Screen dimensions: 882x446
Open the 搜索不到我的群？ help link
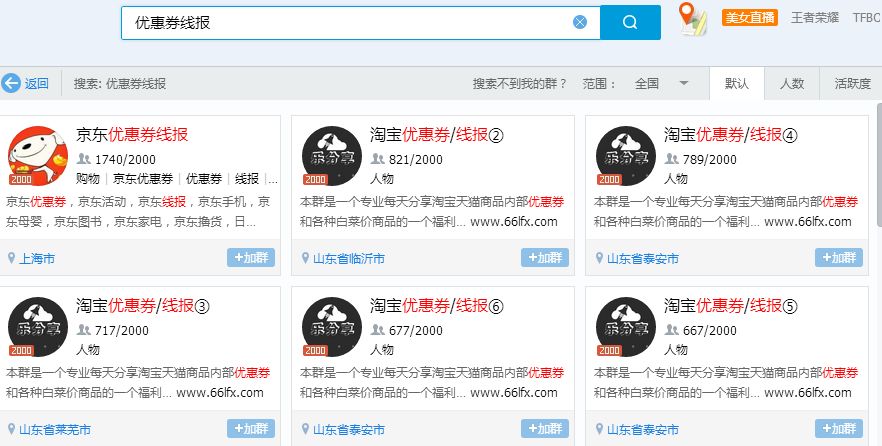click(x=519, y=84)
